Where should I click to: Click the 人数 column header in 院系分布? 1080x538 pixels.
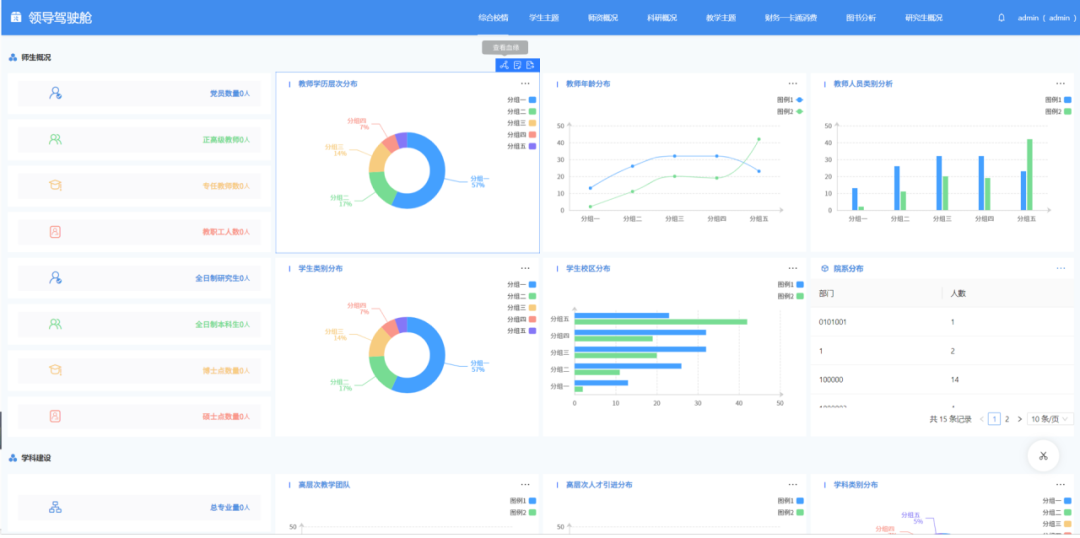[x=957, y=293]
